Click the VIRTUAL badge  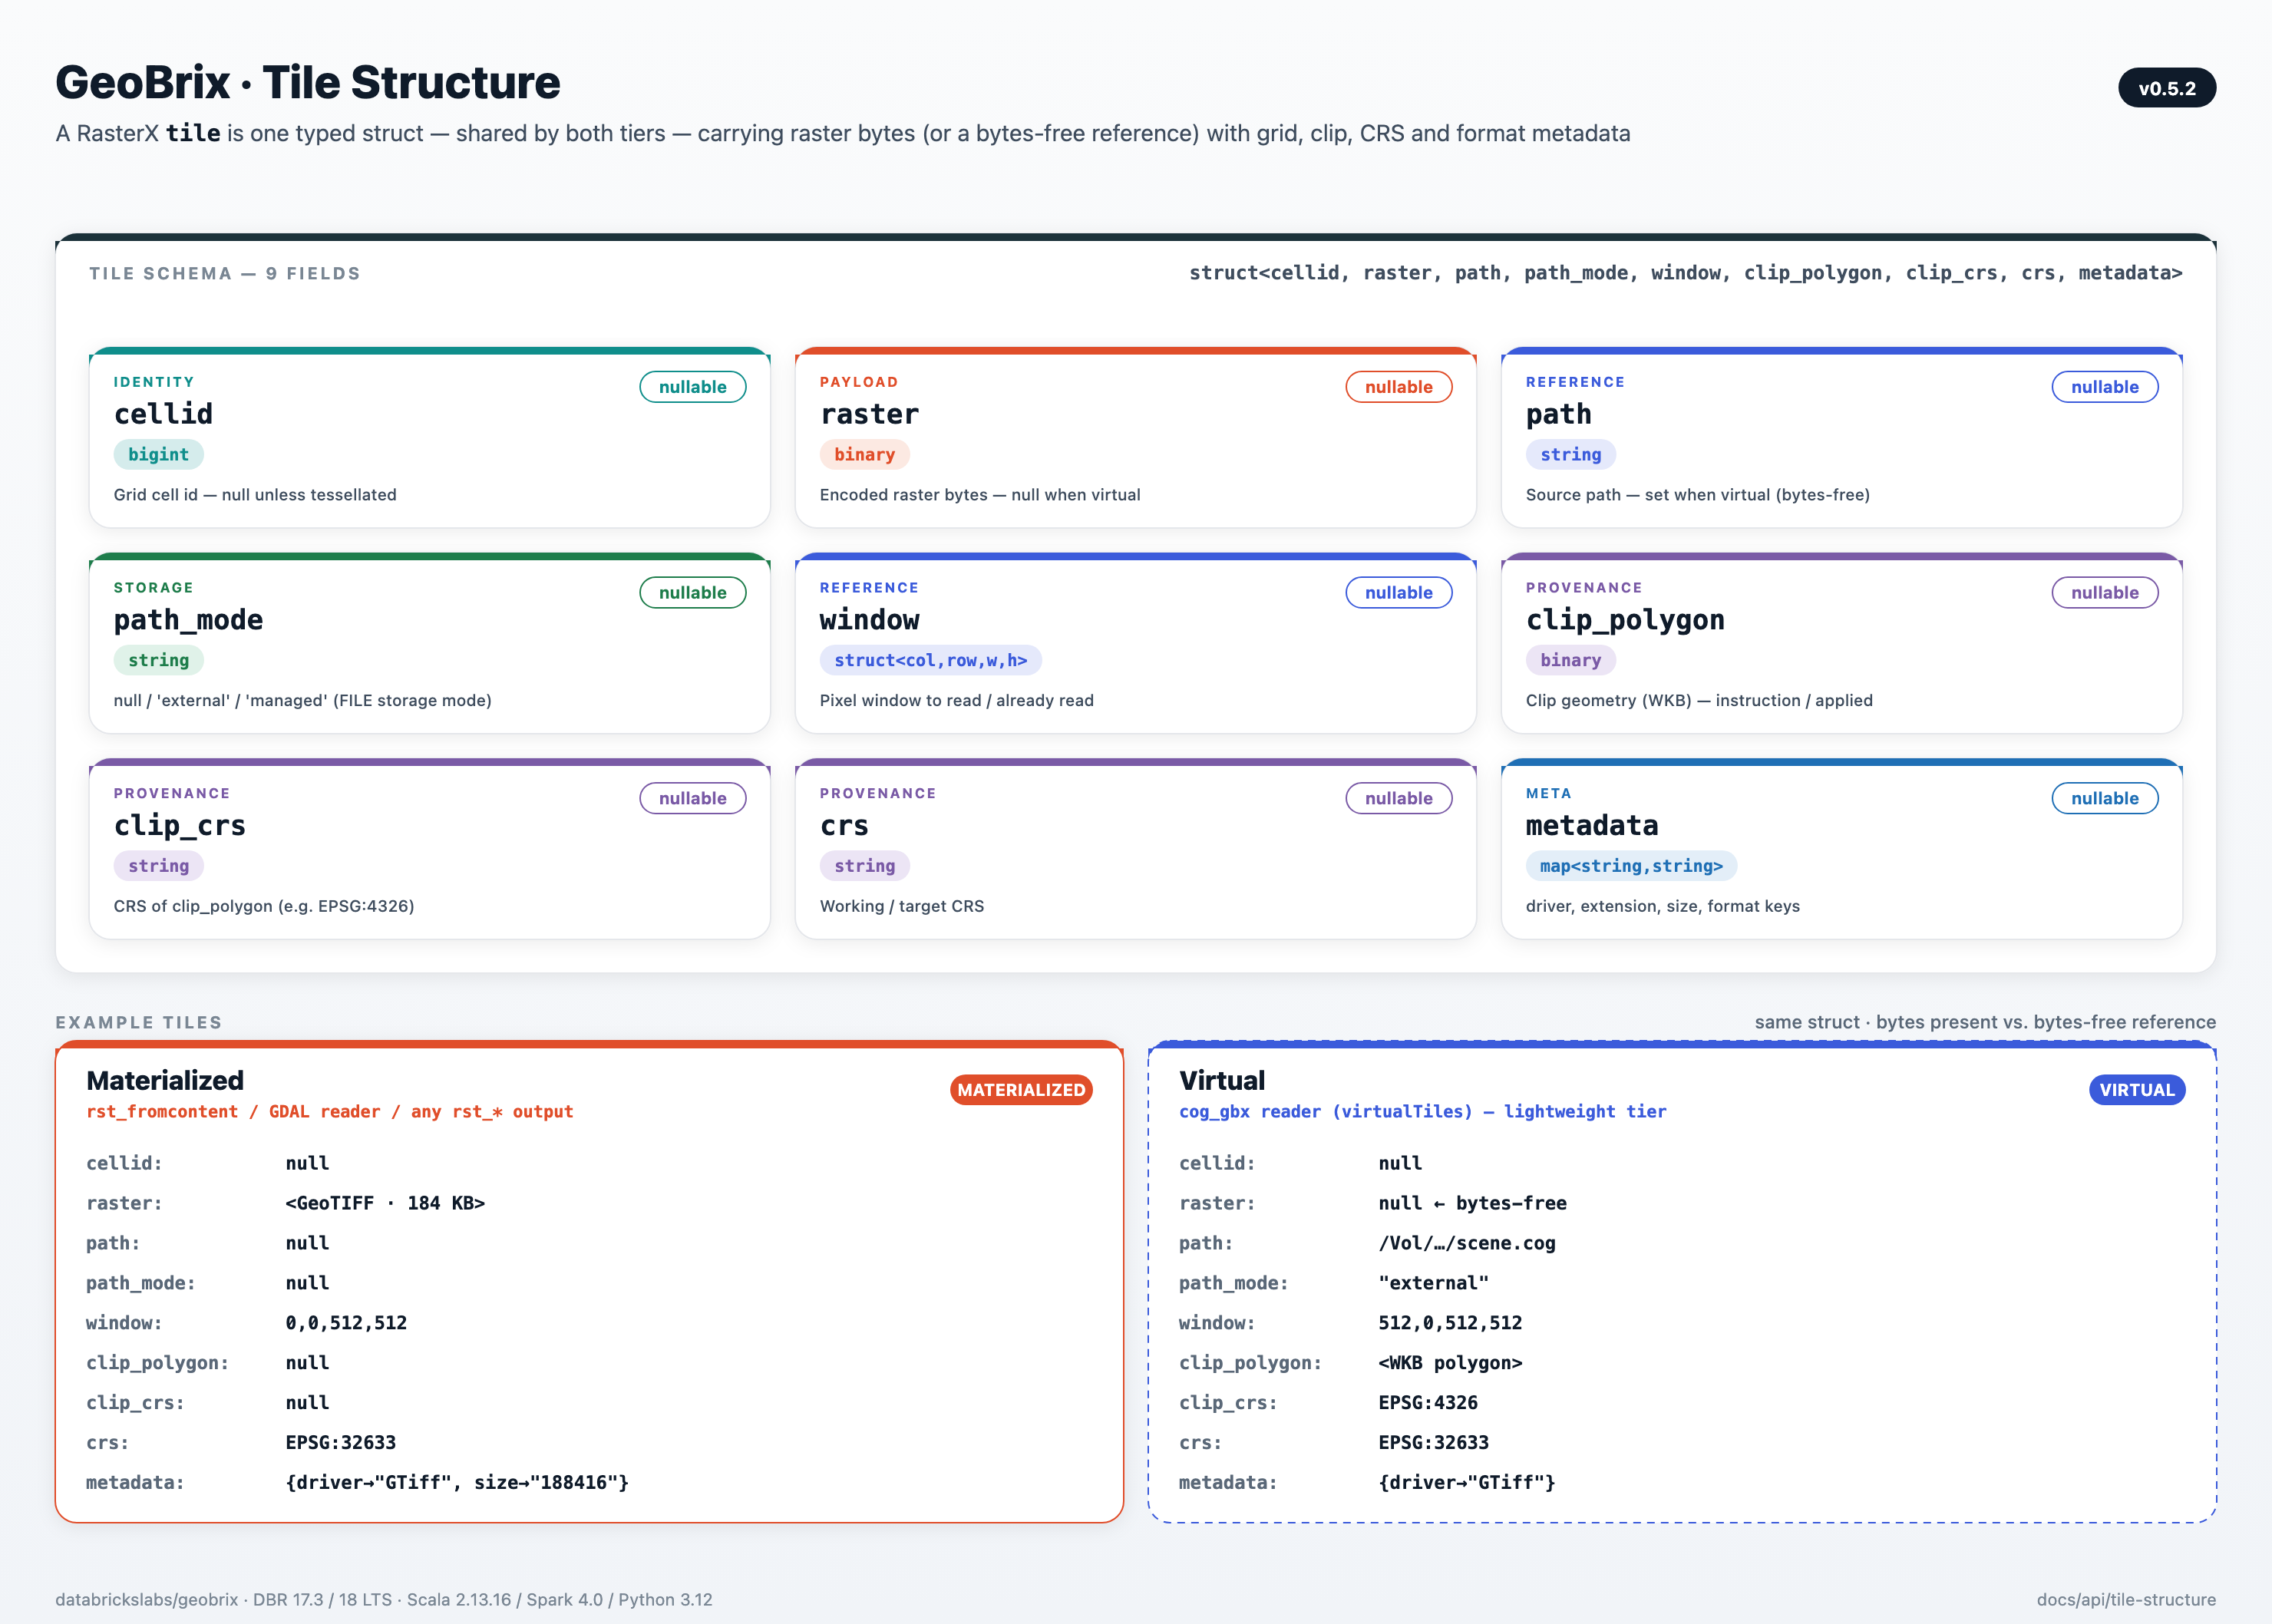click(2137, 1090)
